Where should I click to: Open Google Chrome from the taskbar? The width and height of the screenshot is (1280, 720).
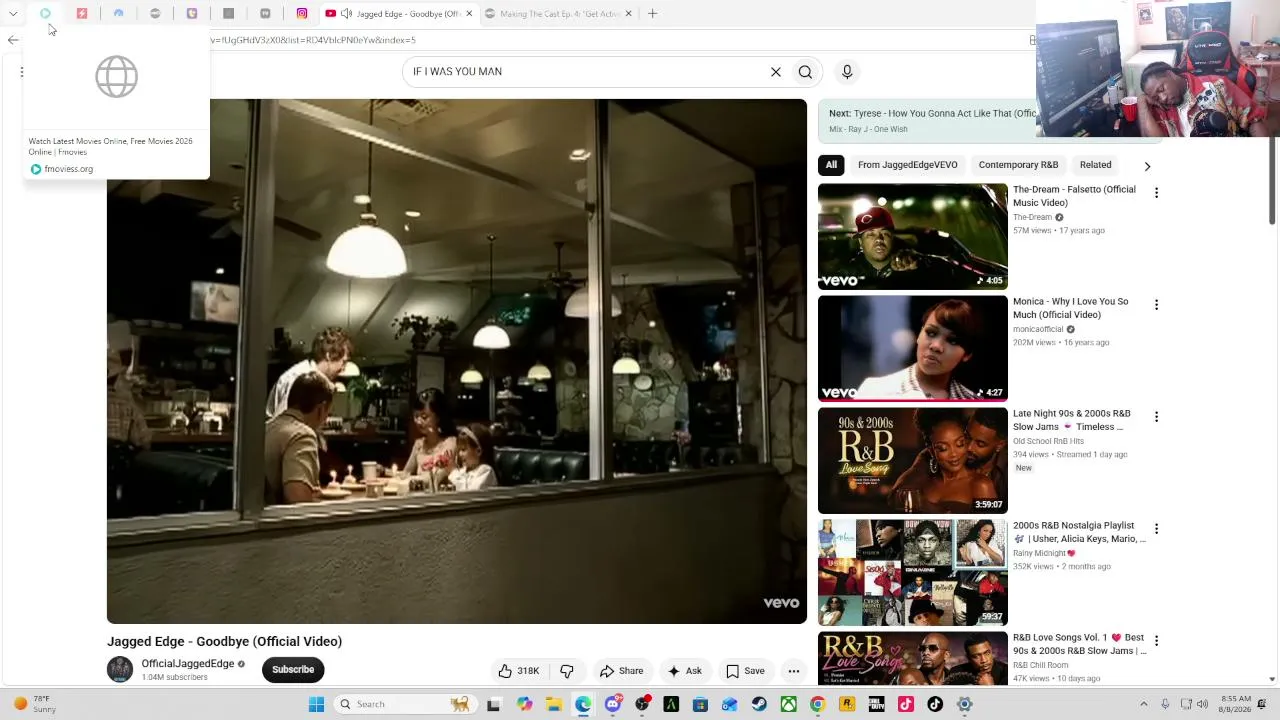click(x=817, y=704)
